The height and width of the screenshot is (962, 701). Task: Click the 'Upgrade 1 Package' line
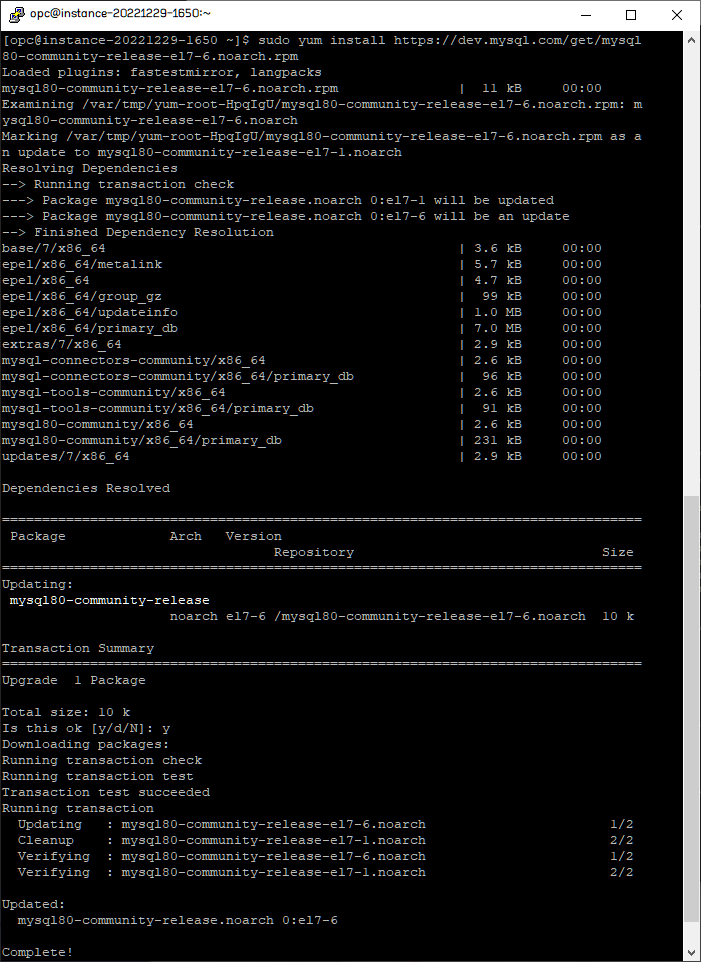pyautogui.click(x=74, y=680)
